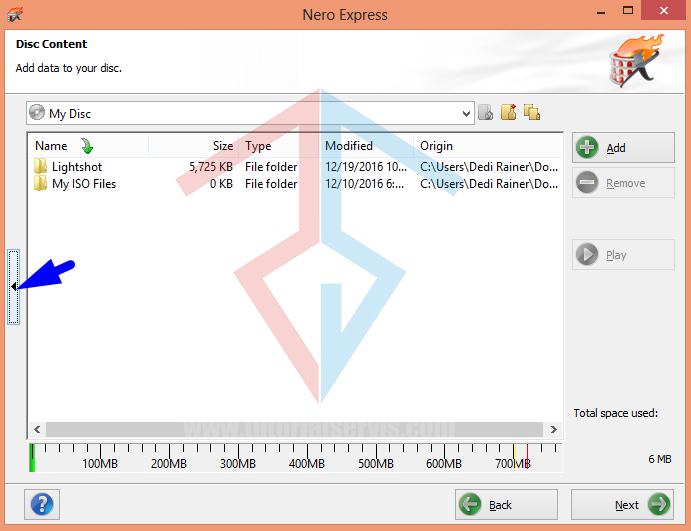Maximize the Nero Express window
The width and height of the screenshot is (691, 531).
628,11
